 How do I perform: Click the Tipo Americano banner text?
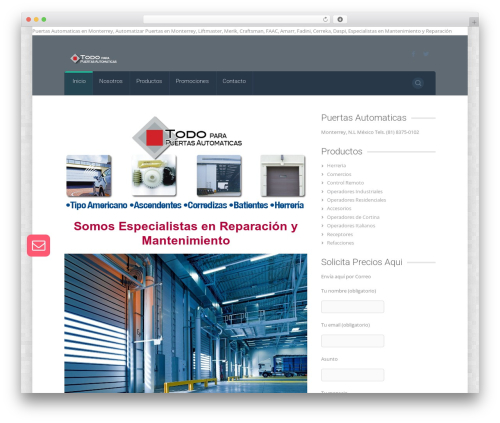coord(97,205)
